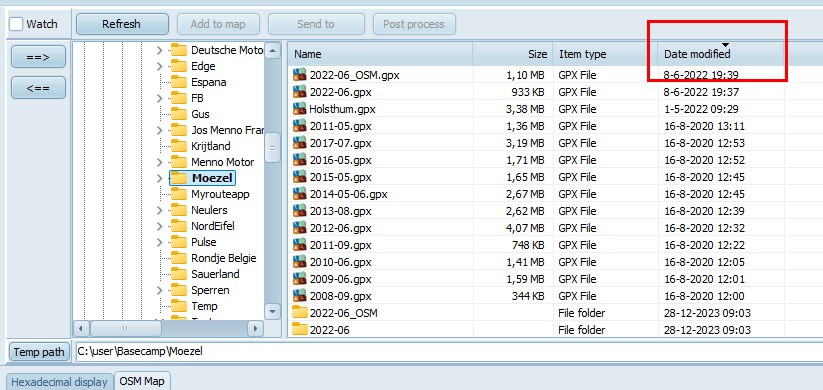Expand the Pulse folder node
Viewport: 823px width, 390px height.
[160, 242]
